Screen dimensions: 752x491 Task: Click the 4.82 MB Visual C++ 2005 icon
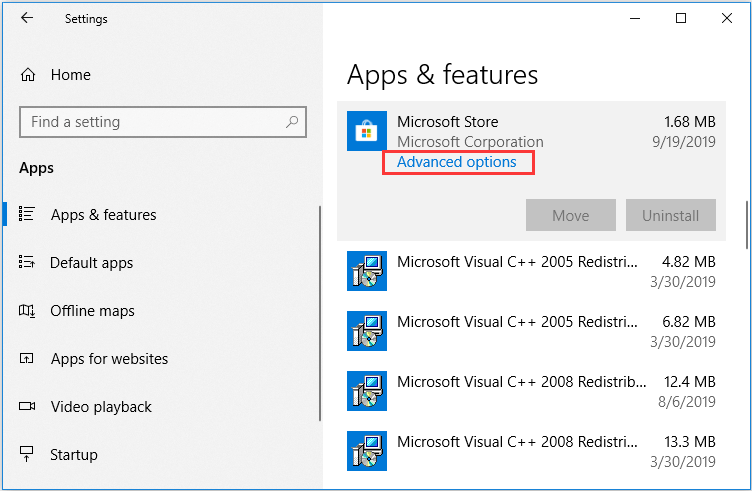coord(367,271)
